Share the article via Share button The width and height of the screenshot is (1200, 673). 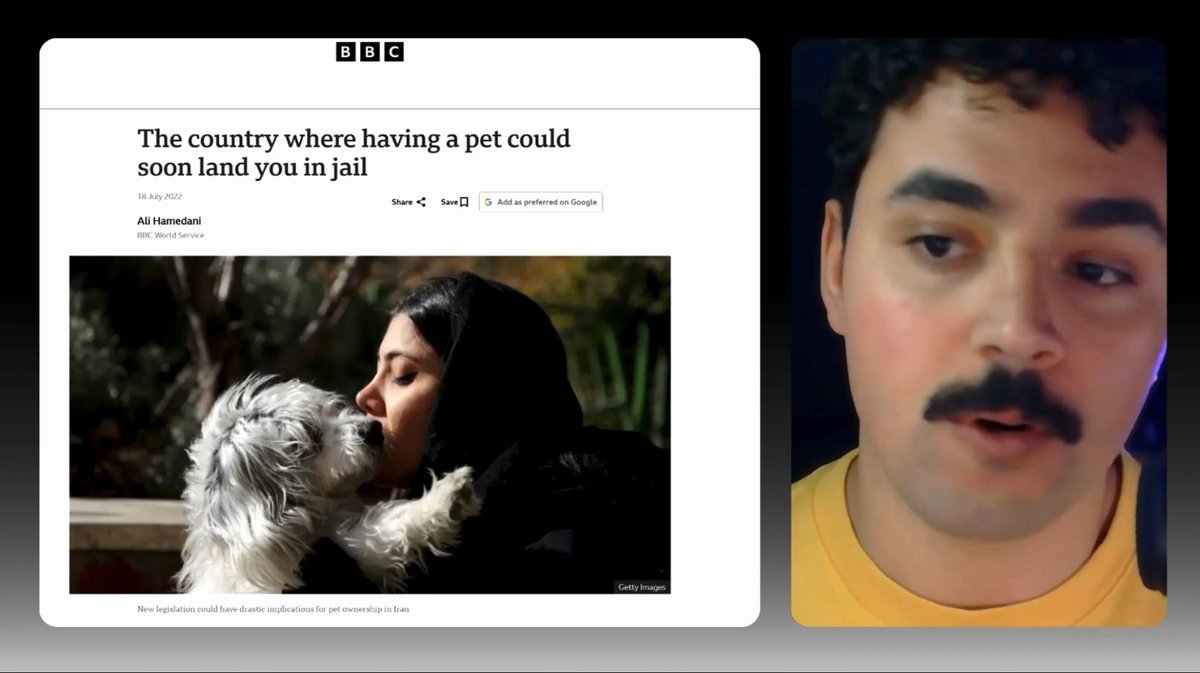coord(408,202)
